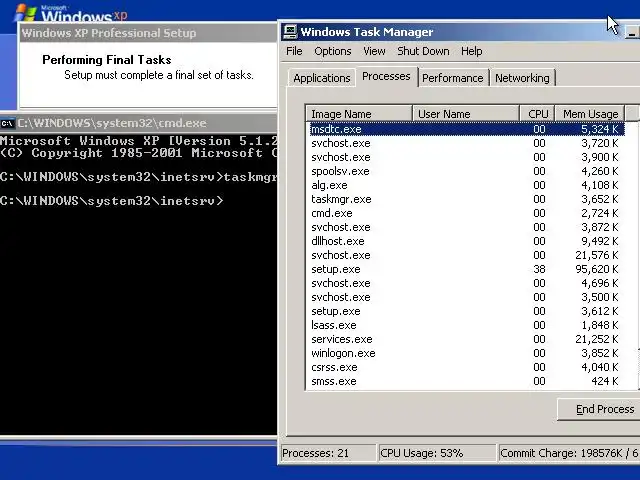Click the End Process button

coord(599,409)
